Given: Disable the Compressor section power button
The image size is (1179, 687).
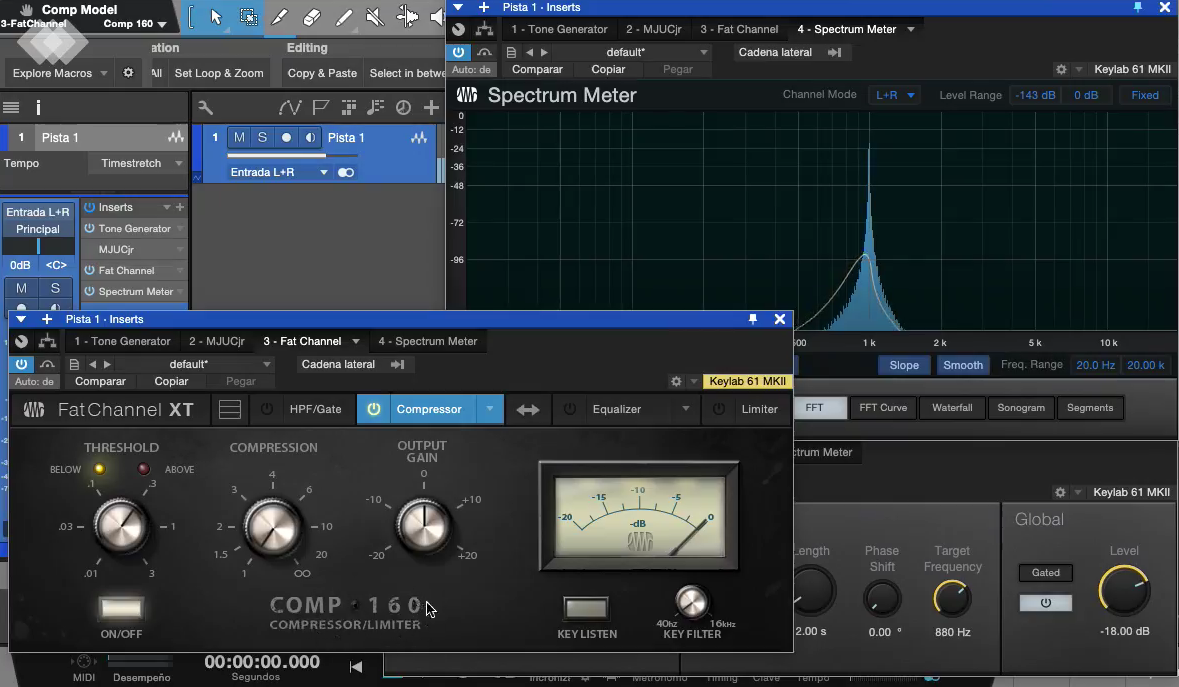Looking at the screenshot, I should (x=374, y=409).
